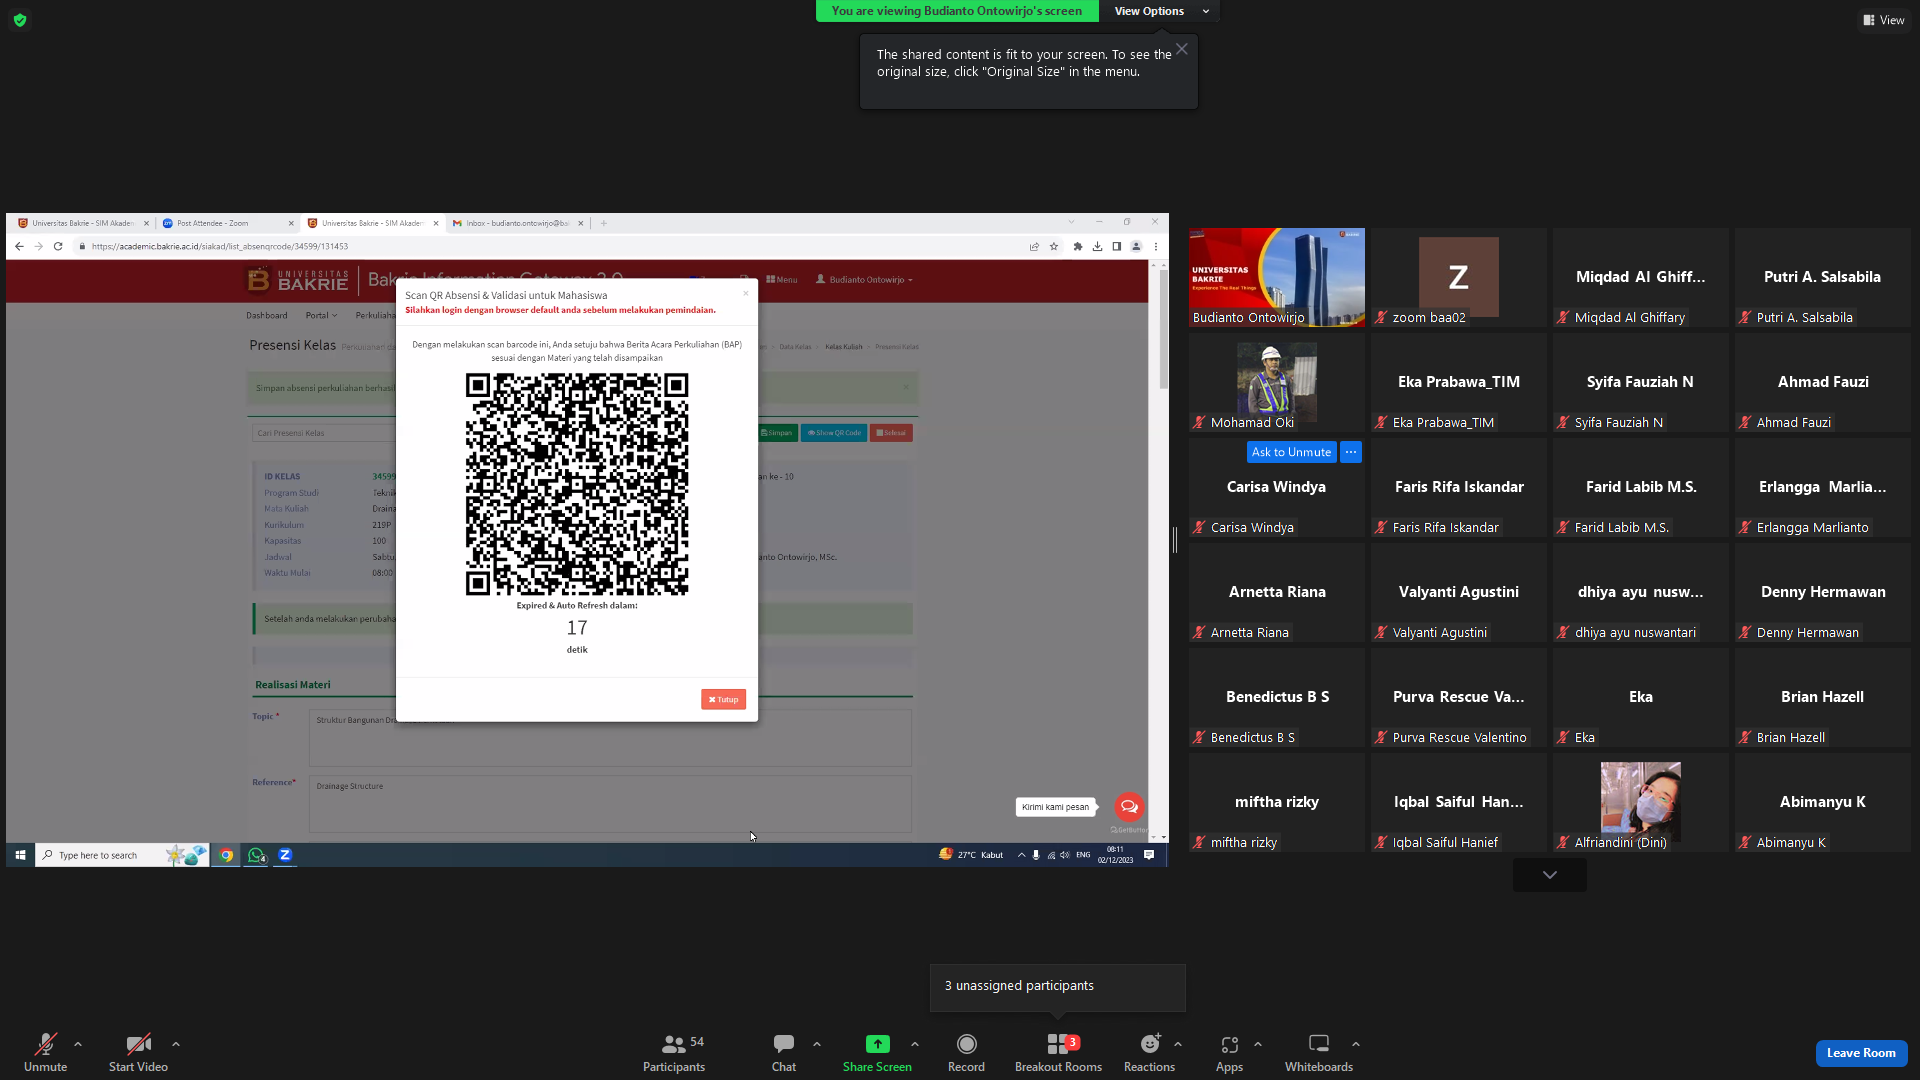This screenshot has width=1920, height=1080.
Task: Click browser back arrow
Action: coord(19,246)
